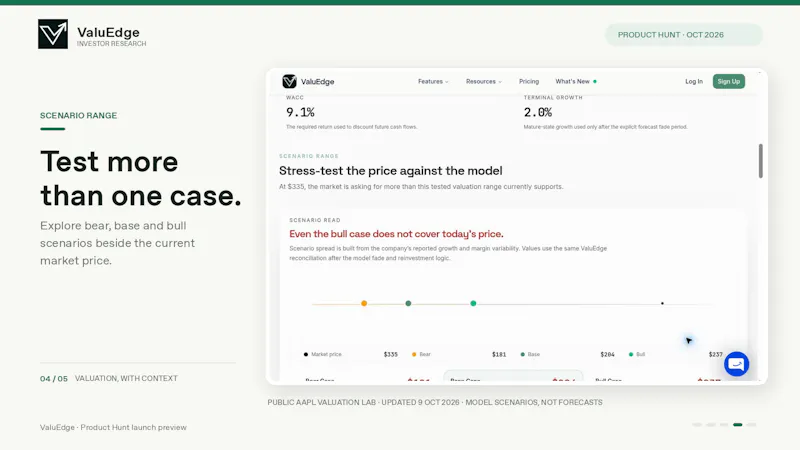Click the Market price legend dot
The height and width of the screenshot is (450, 800).
[x=306, y=354]
